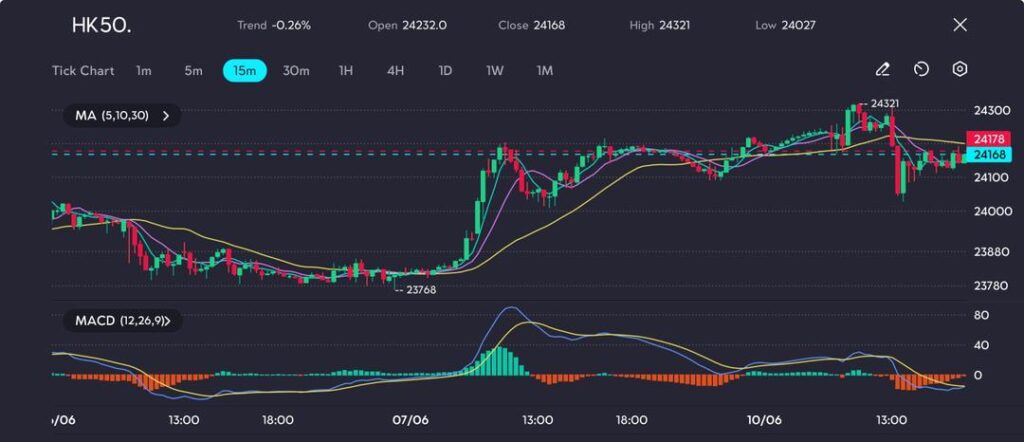This screenshot has width=1024, height=442.
Task: Switch to the 30m timeframe
Action: (x=296, y=71)
